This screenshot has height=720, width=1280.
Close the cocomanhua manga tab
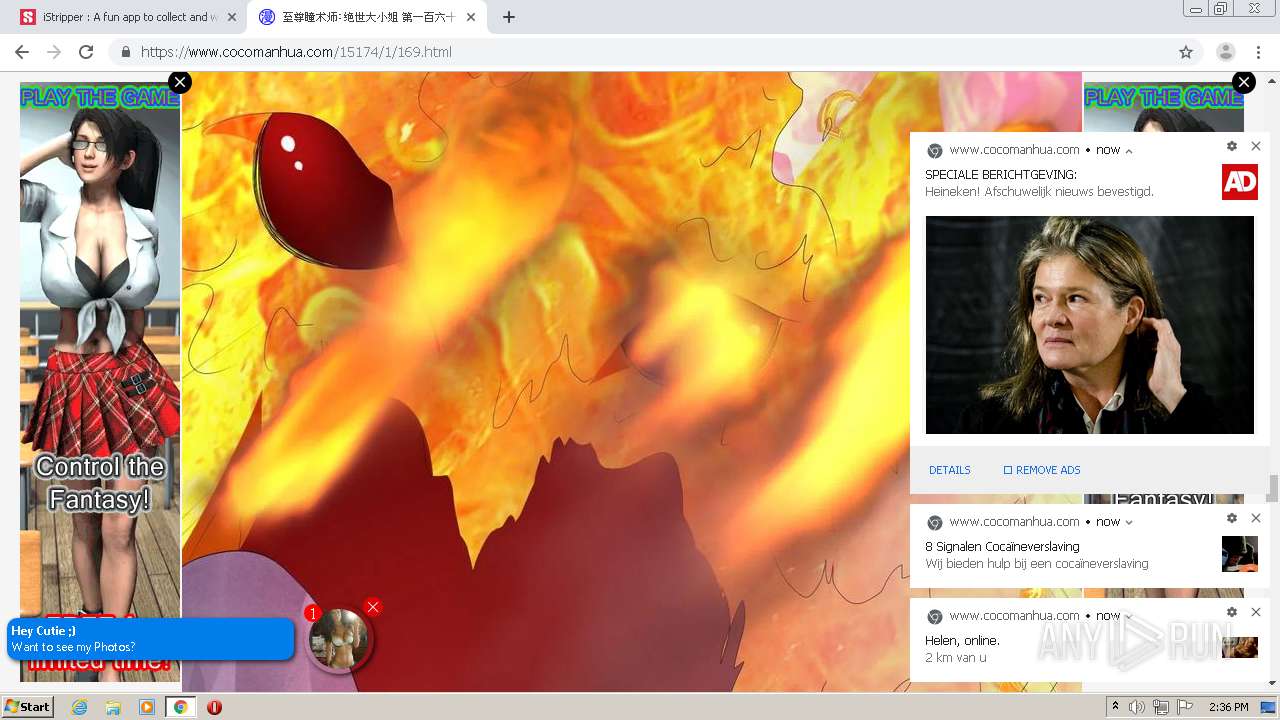(470, 17)
